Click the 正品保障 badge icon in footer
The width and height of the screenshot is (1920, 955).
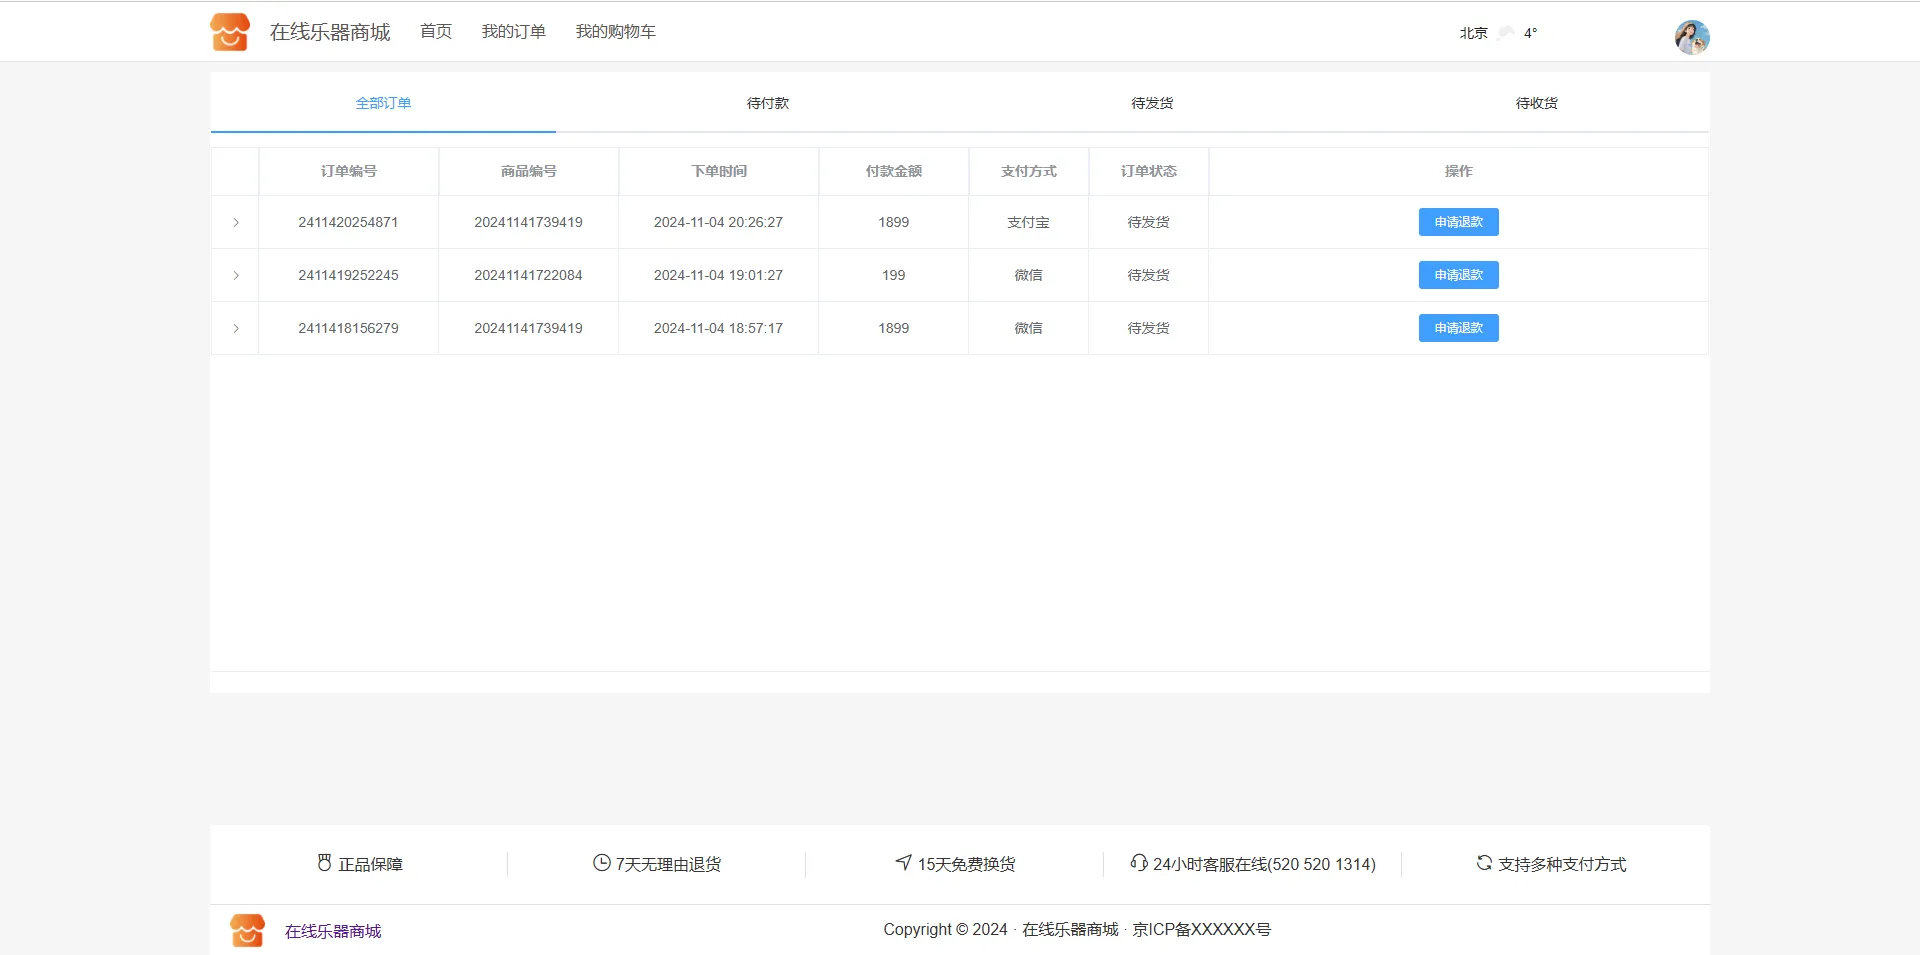click(x=324, y=863)
